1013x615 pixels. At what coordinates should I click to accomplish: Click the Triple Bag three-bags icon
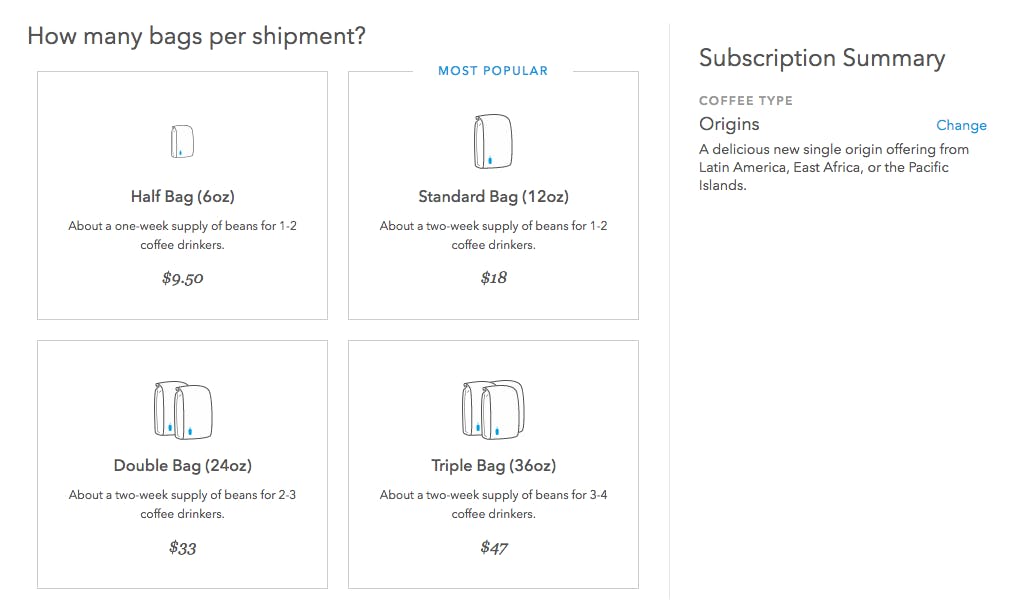pyautogui.click(x=493, y=410)
